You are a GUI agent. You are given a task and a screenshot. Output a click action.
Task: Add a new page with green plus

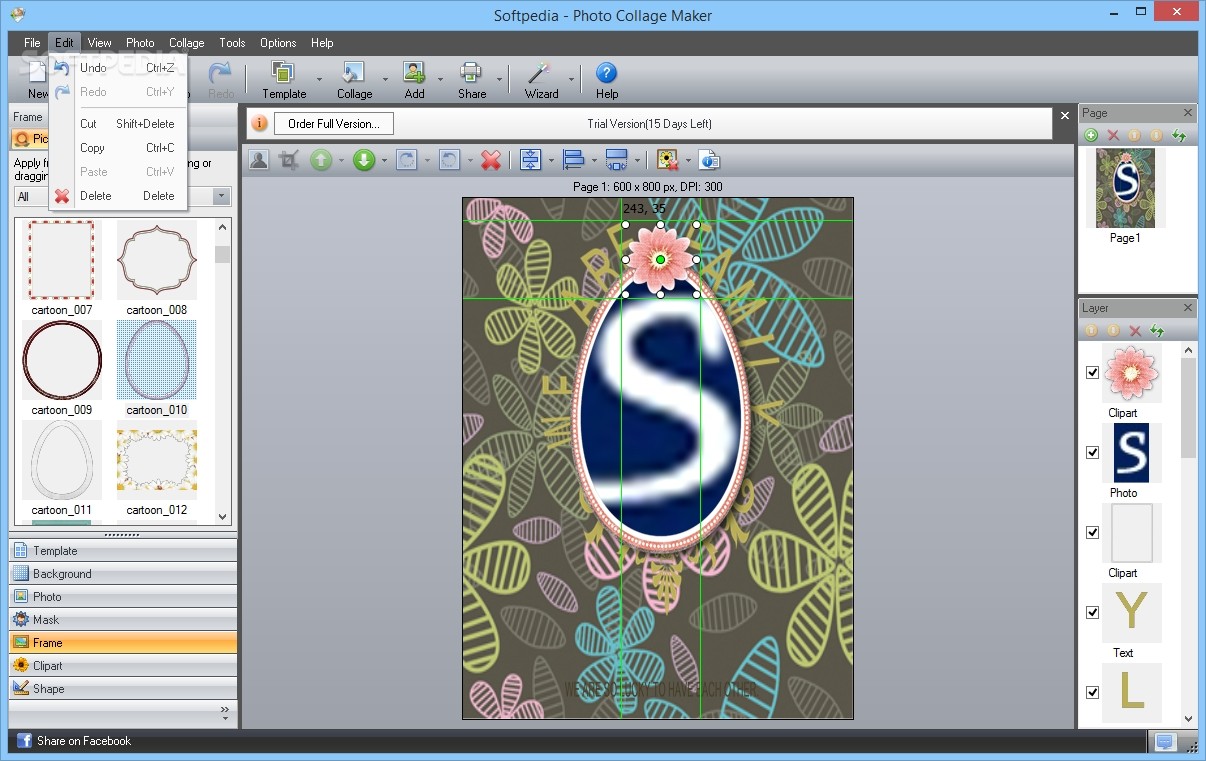(x=1091, y=135)
